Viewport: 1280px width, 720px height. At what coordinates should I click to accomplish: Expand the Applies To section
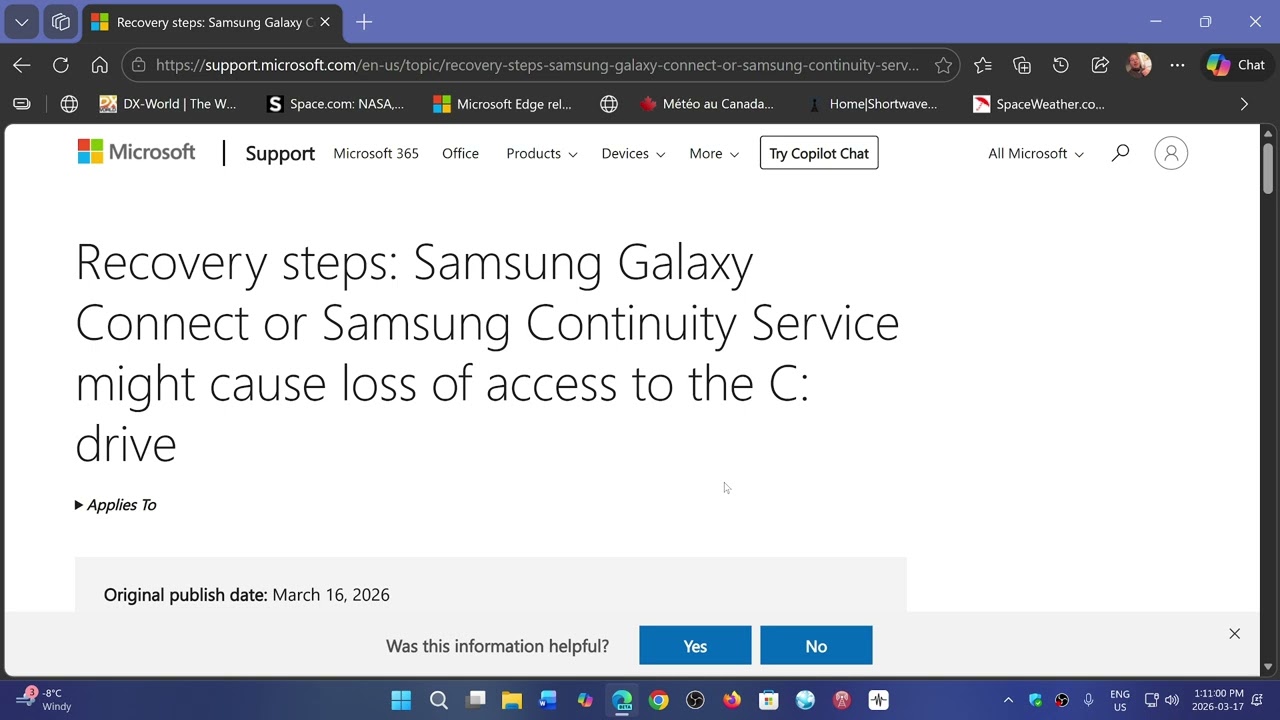[x=116, y=505]
